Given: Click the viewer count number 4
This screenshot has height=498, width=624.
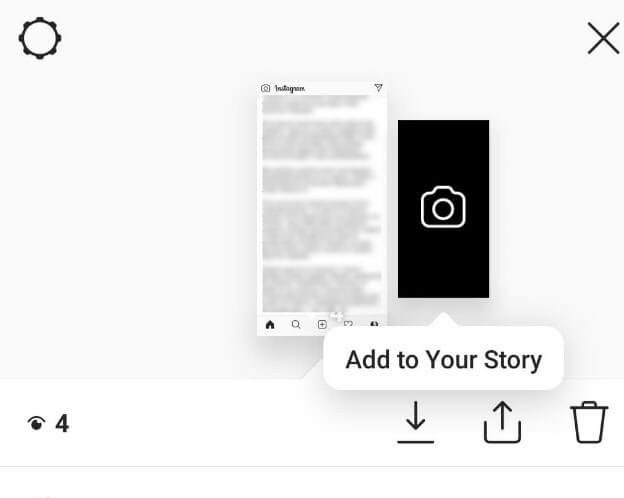Looking at the screenshot, I should pos(62,423).
